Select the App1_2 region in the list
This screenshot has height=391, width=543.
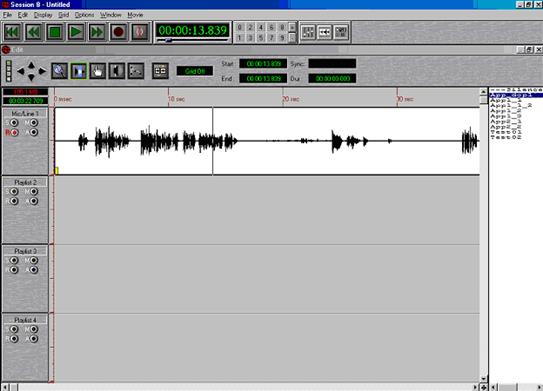pyautogui.click(x=506, y=111)
